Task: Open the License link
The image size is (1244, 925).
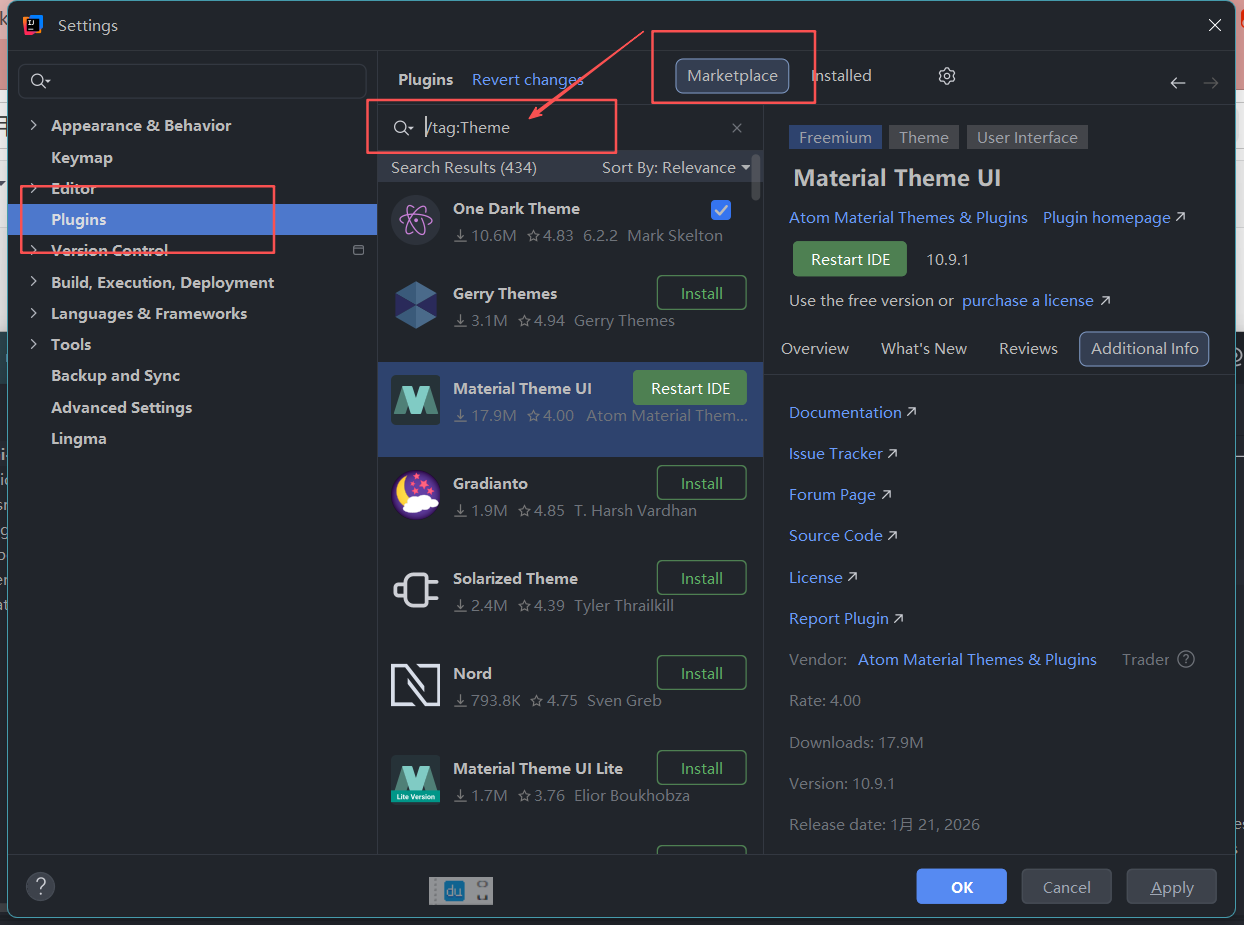Action: (823, 577)
